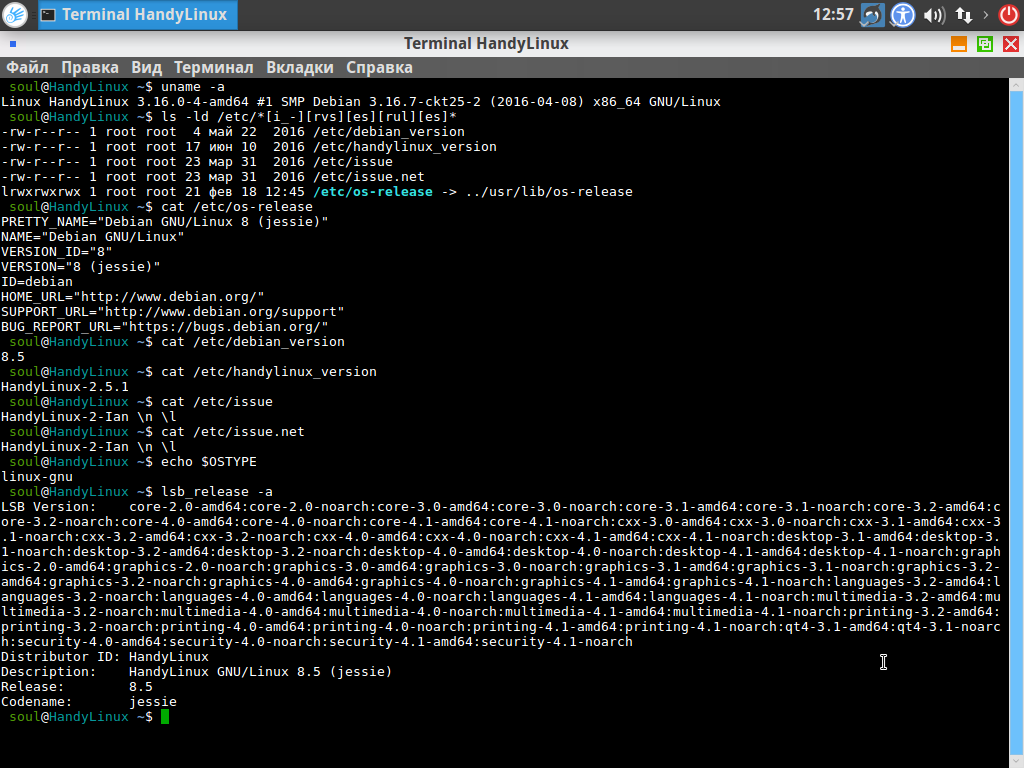Click the 12:57 panel clock

(833, 14)
